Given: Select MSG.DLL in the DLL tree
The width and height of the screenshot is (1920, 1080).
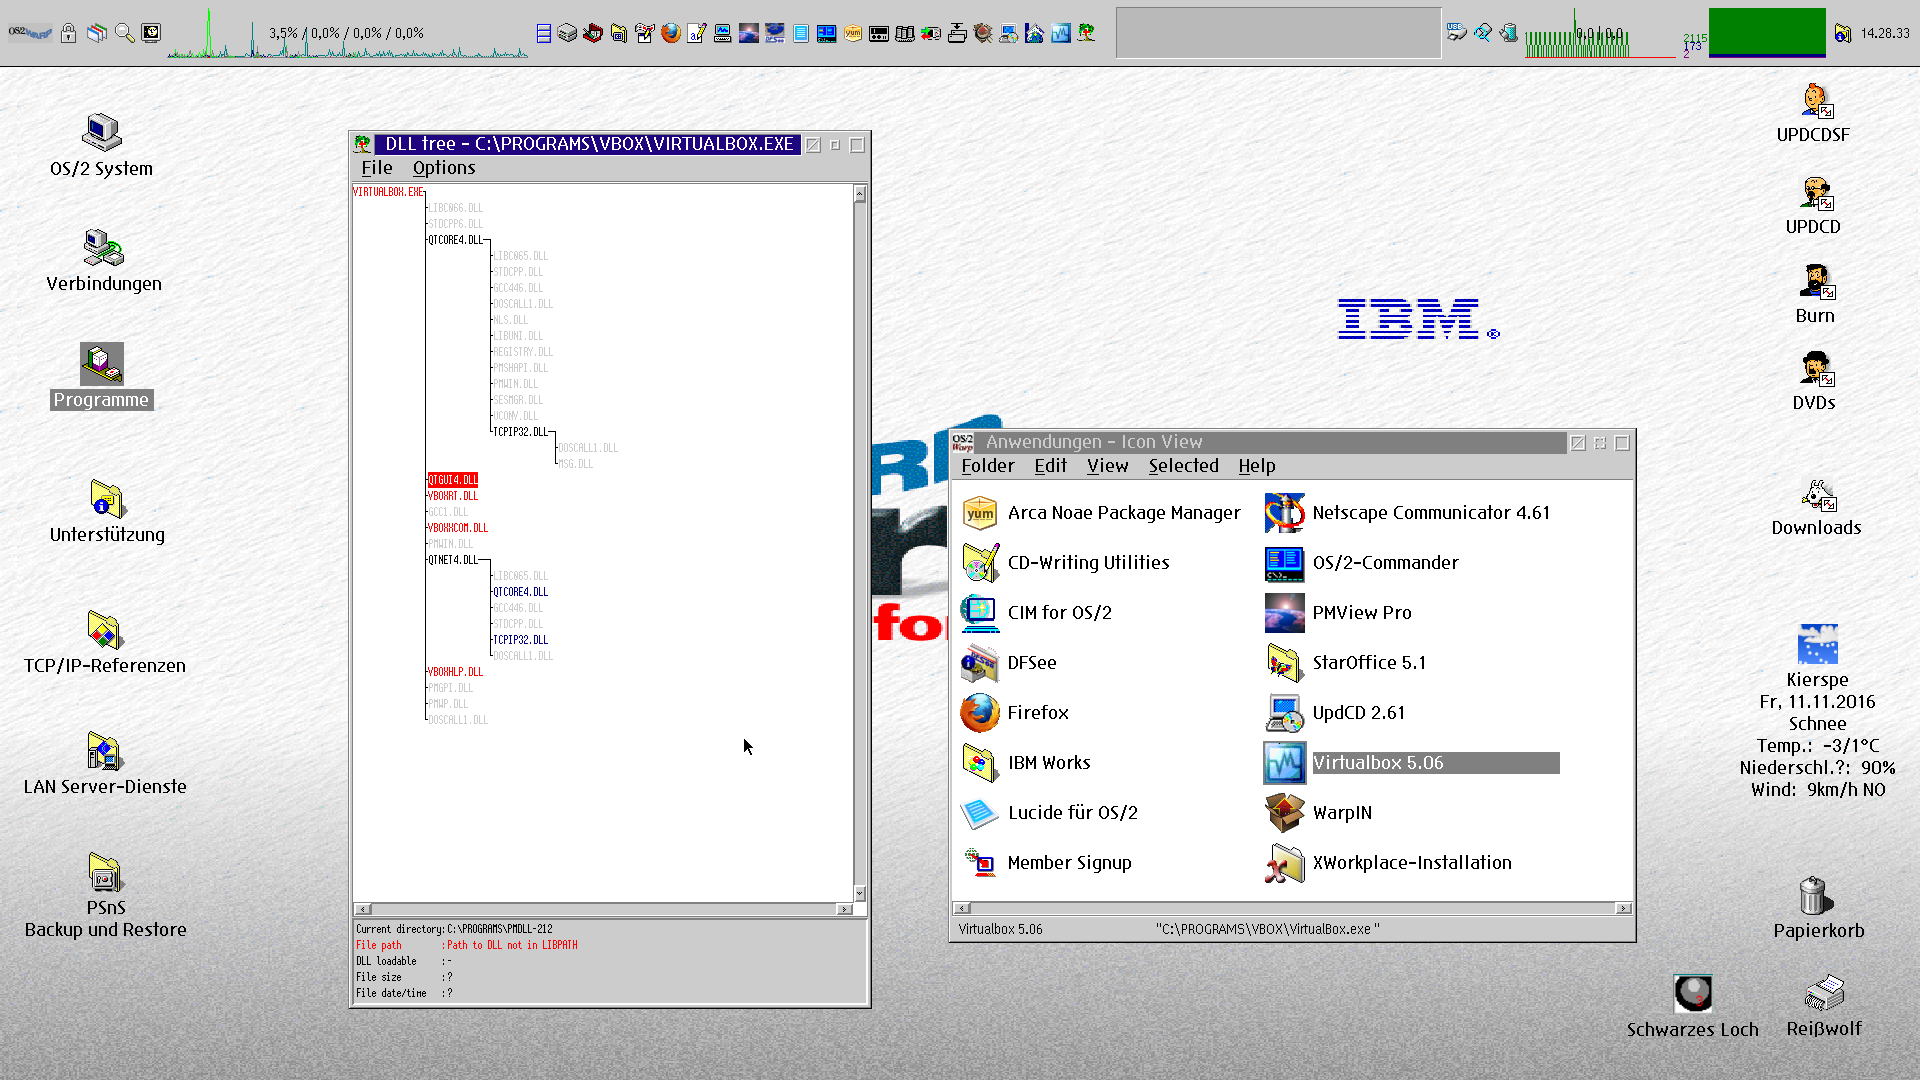Looking at the screenshot, I should tap(575, 464).
